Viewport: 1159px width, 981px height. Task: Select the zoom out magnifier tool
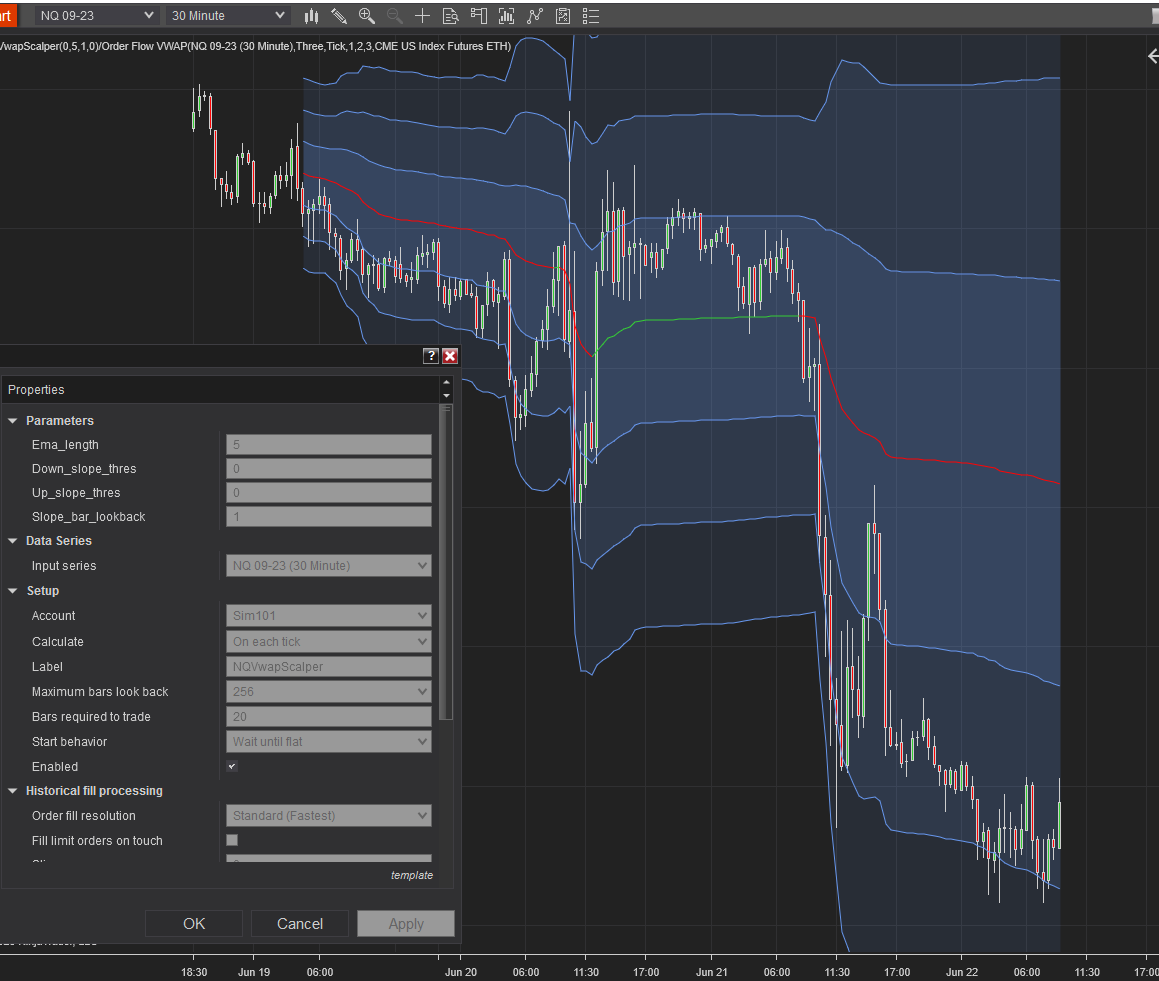pos(394,16)
